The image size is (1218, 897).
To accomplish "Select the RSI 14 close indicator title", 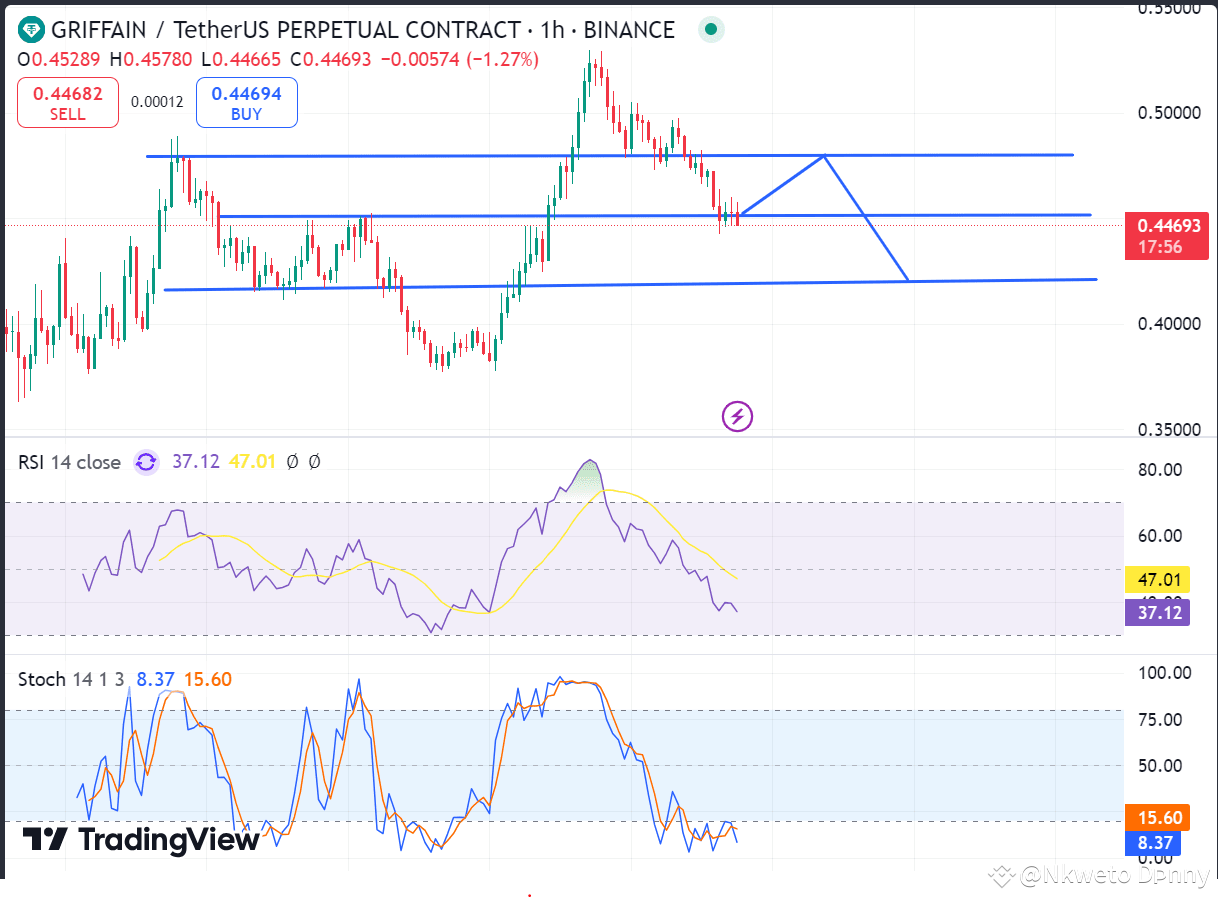I will click(x=70, y=462).
